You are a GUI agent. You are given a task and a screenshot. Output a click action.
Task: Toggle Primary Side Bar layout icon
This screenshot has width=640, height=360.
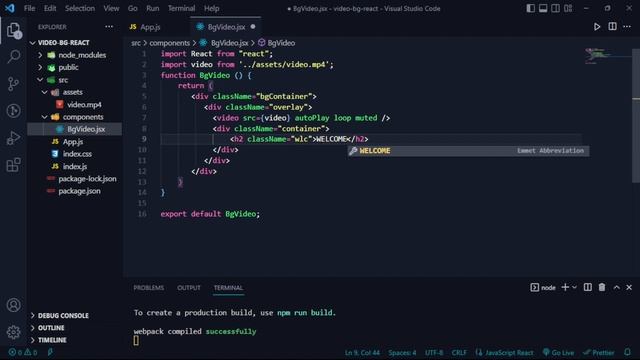530,8
